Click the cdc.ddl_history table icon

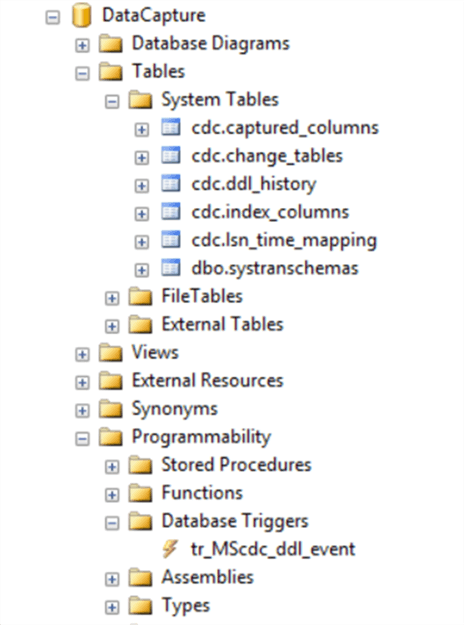[x=171, y=184]
